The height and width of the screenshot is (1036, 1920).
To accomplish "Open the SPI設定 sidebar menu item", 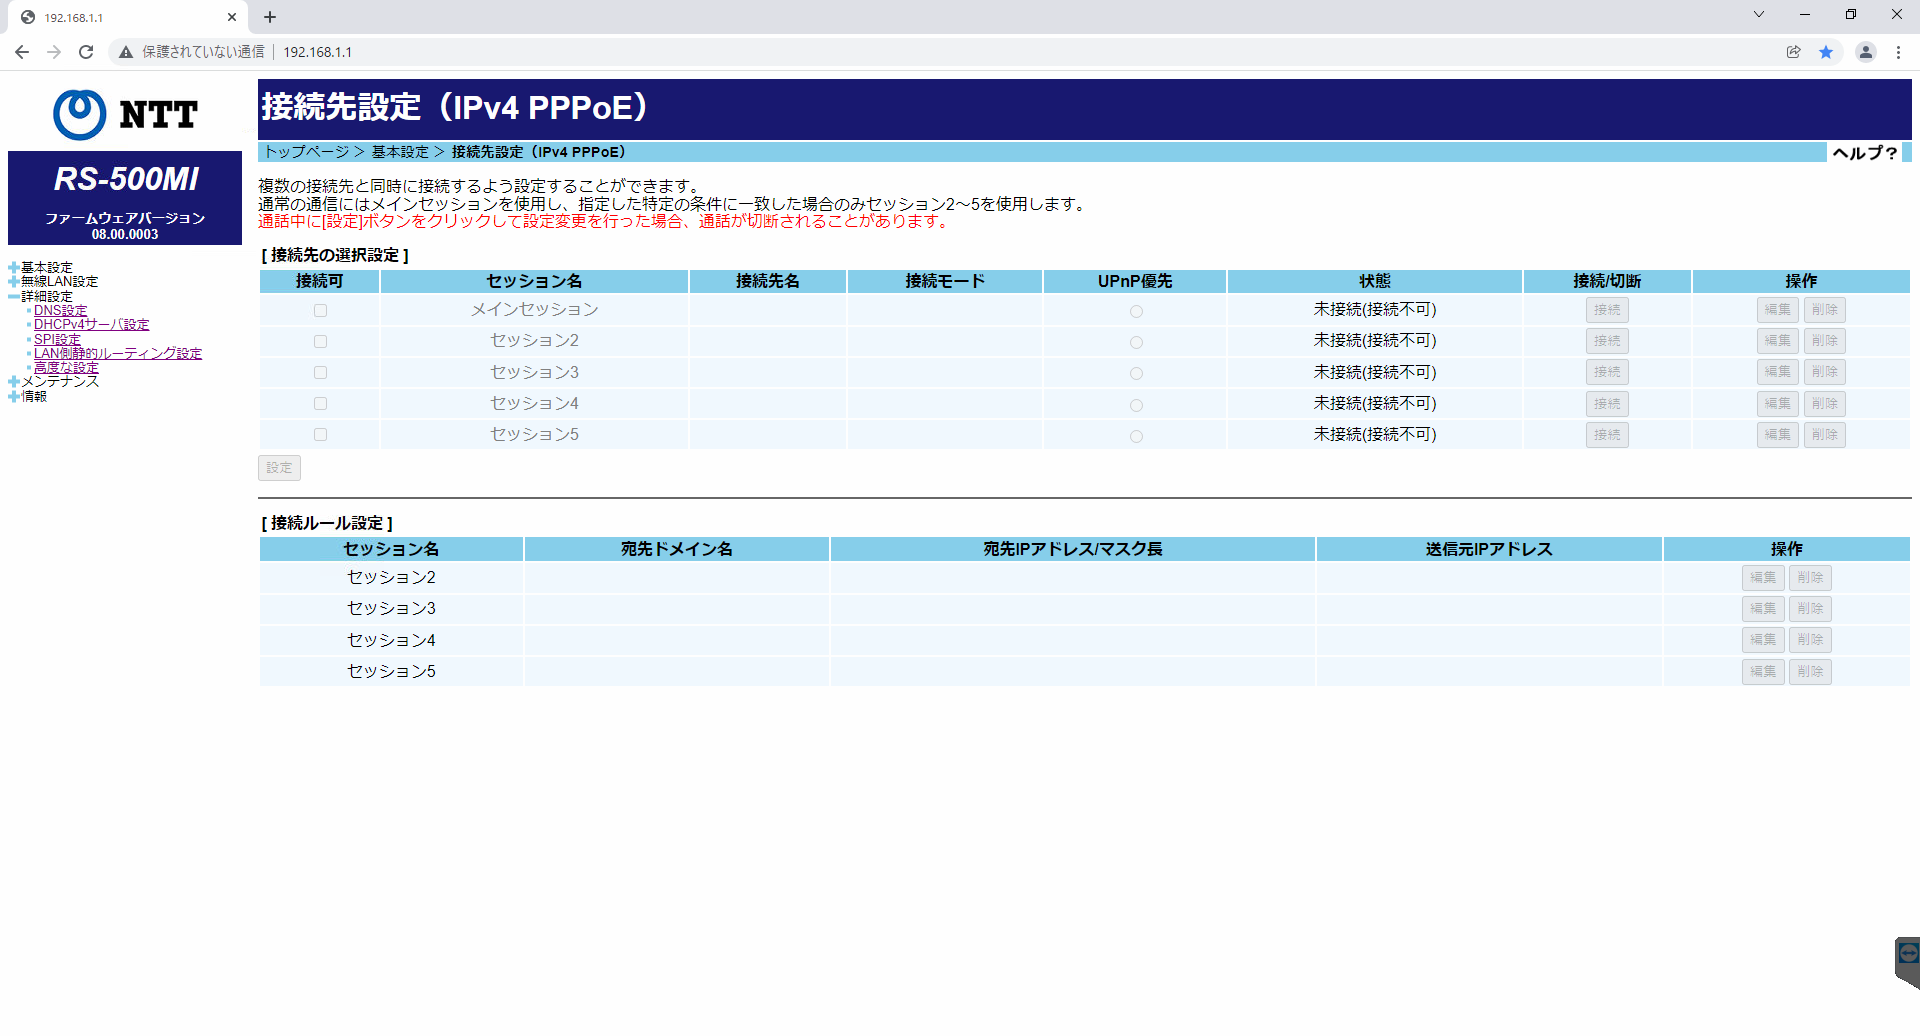I will (57, 340).
